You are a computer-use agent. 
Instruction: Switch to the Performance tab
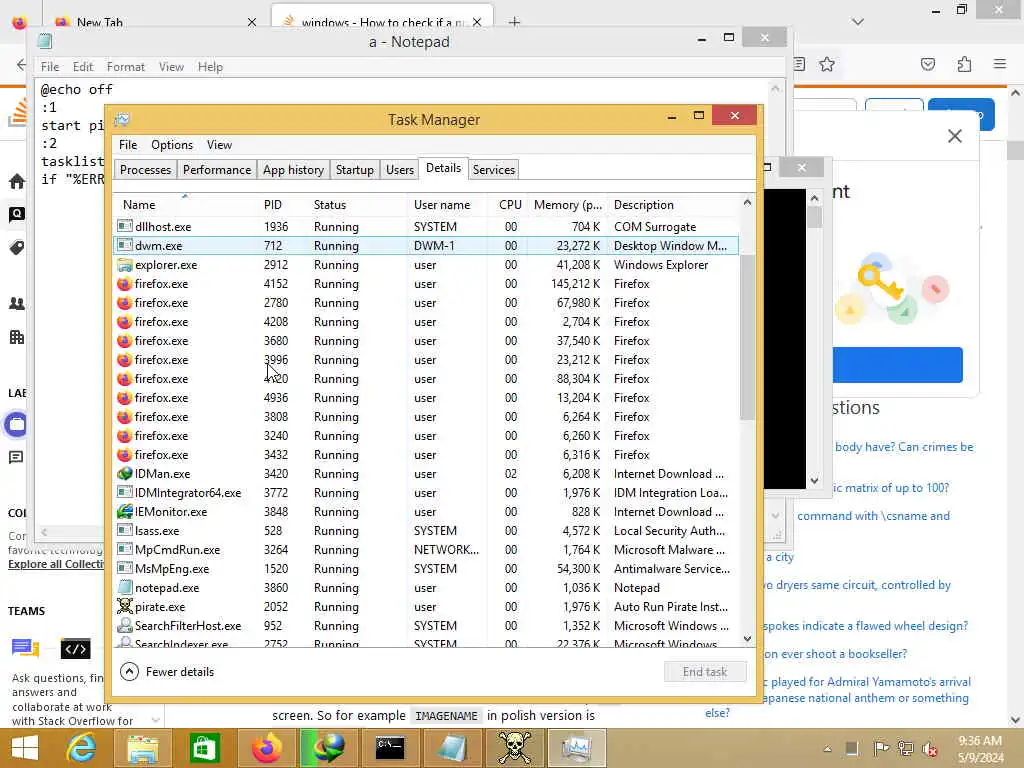tap(217, 170)
